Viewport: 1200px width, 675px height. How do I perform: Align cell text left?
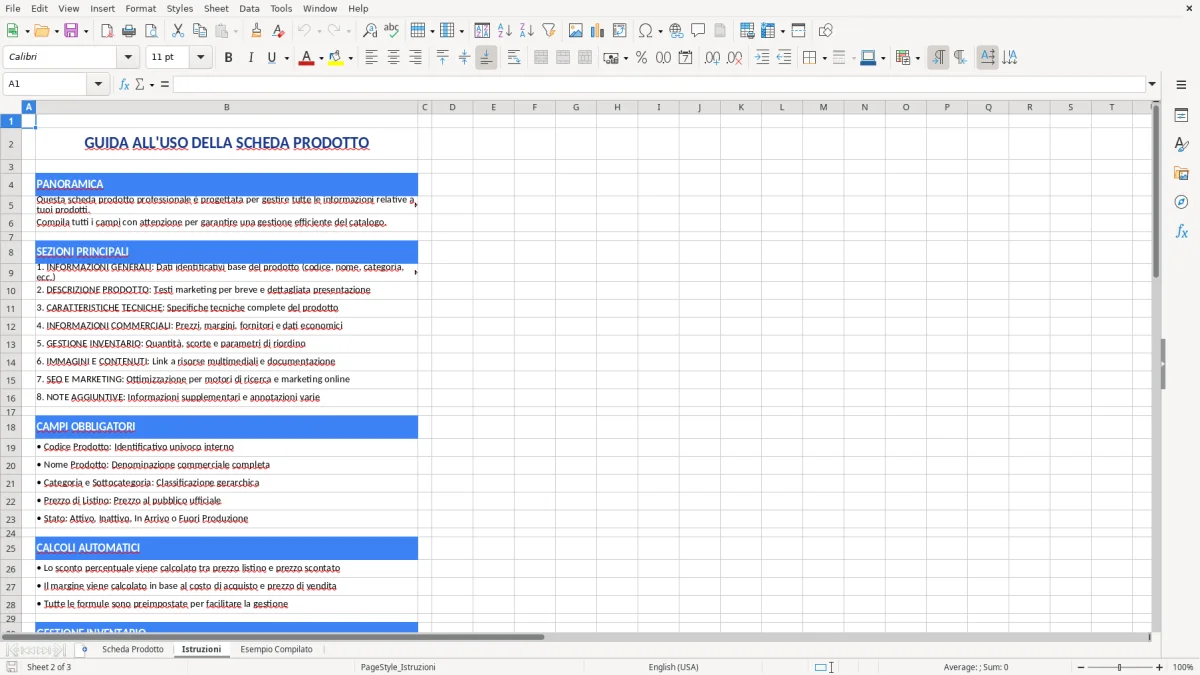[371, 58]
